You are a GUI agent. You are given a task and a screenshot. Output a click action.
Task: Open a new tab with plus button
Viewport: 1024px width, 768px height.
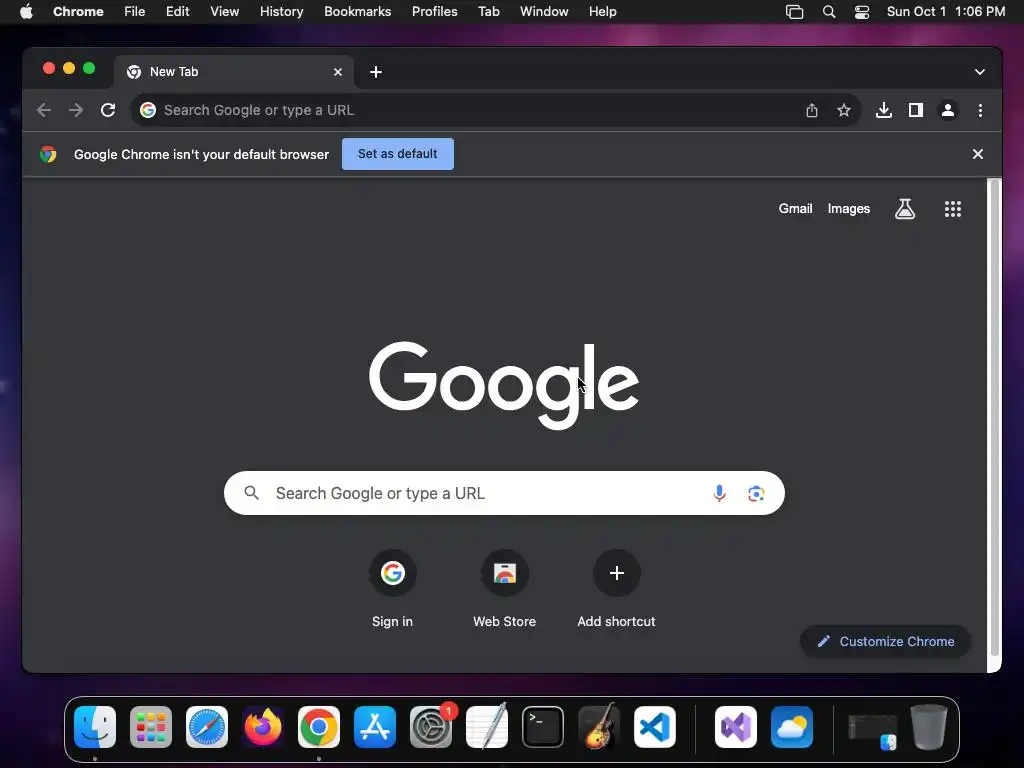click(376, 72)
